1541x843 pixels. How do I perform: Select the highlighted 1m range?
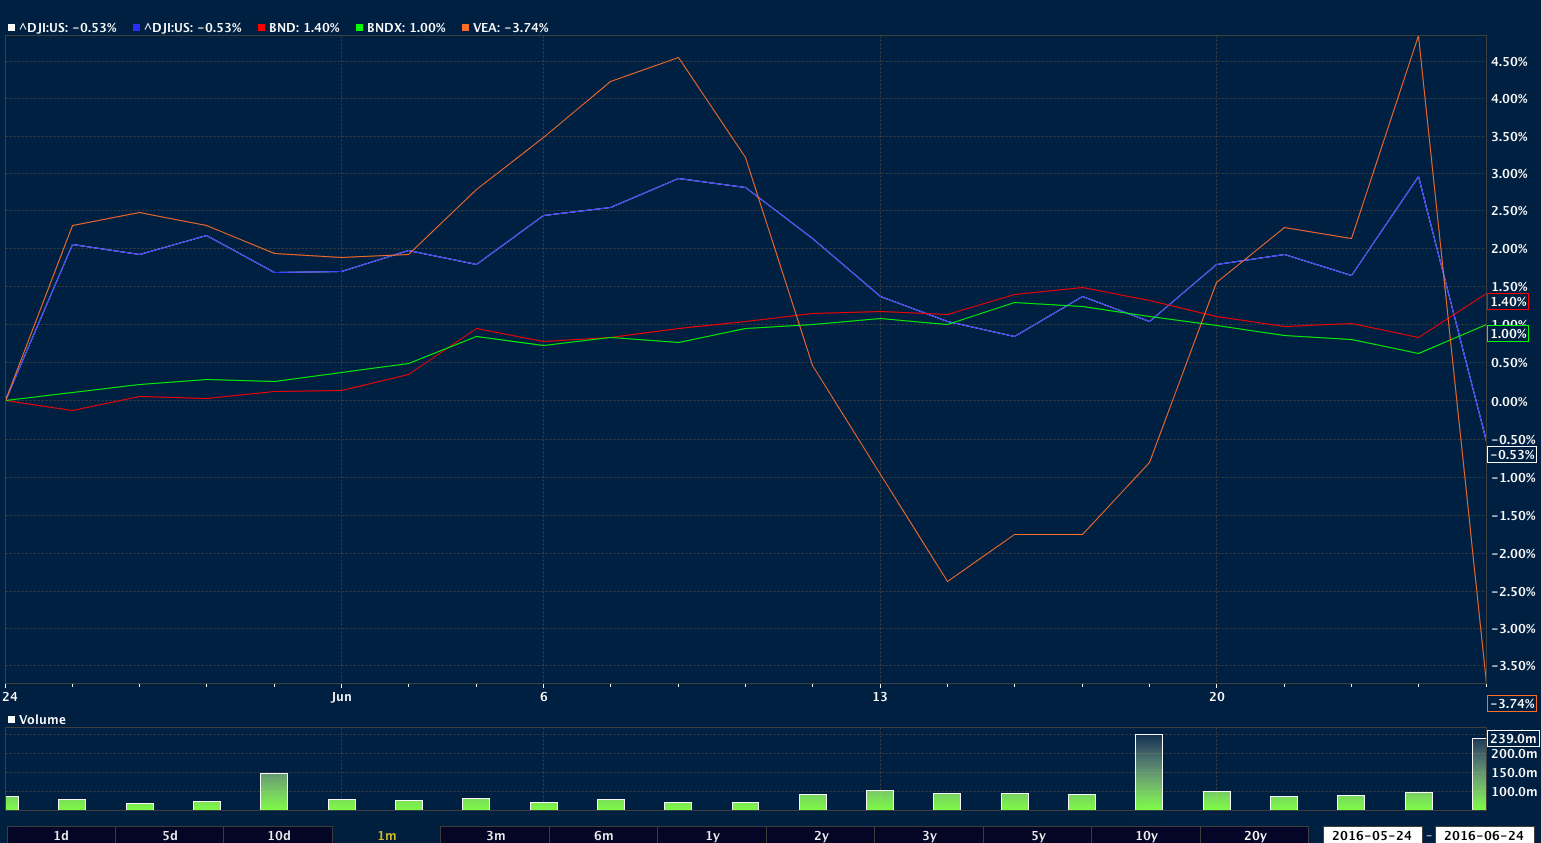387,835
